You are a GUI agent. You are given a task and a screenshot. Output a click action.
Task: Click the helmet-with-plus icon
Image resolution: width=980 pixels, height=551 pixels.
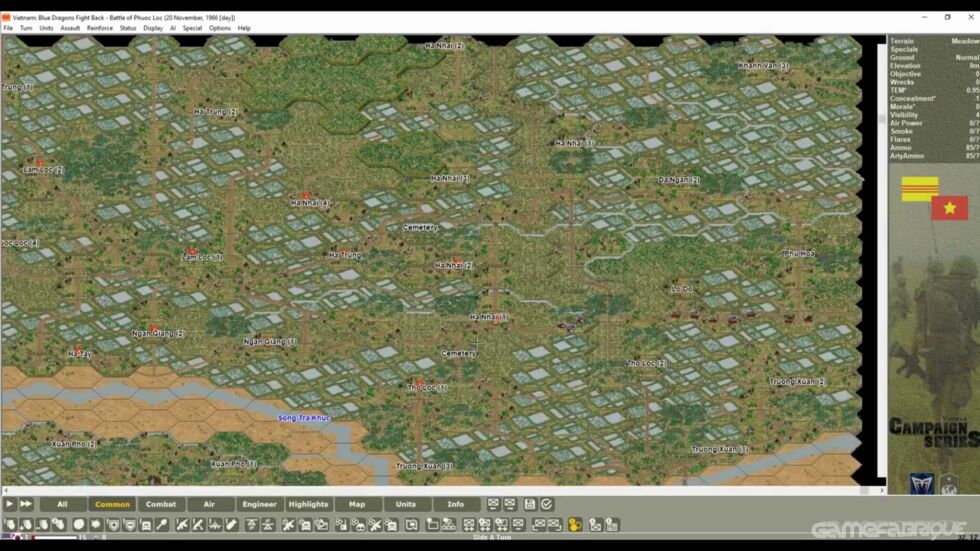coord(26,525)
